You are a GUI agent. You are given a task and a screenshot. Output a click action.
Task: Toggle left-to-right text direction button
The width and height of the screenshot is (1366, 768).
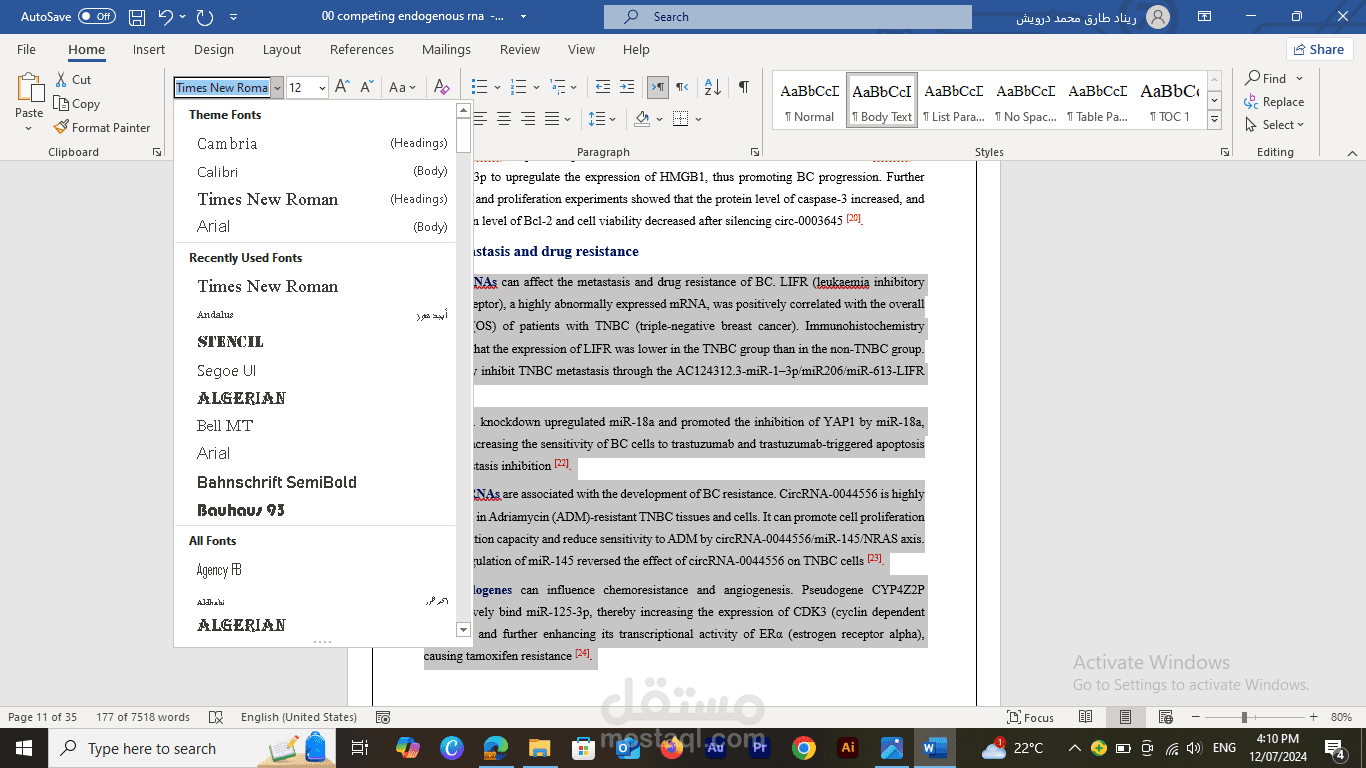point(658,87)
